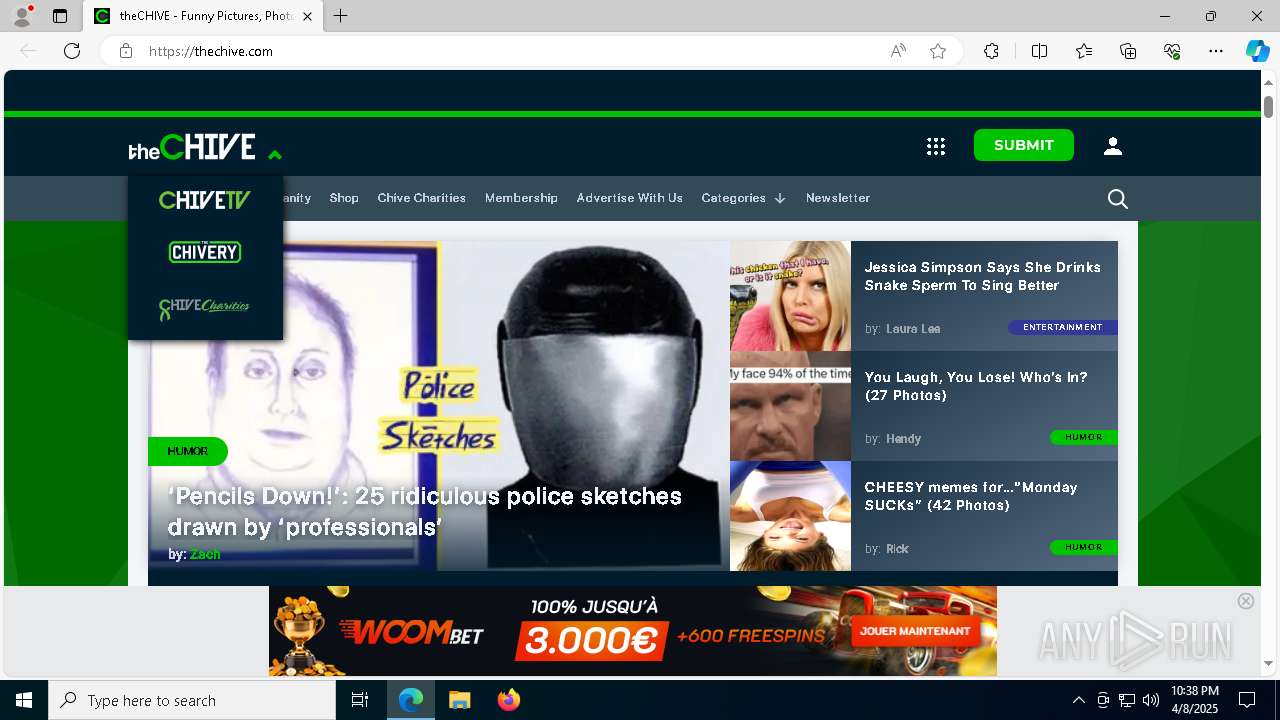Image resolution: width=1280 pixels, height=720 pixels.
Task: Add this page to favorites star
Action: click(938, 51)
